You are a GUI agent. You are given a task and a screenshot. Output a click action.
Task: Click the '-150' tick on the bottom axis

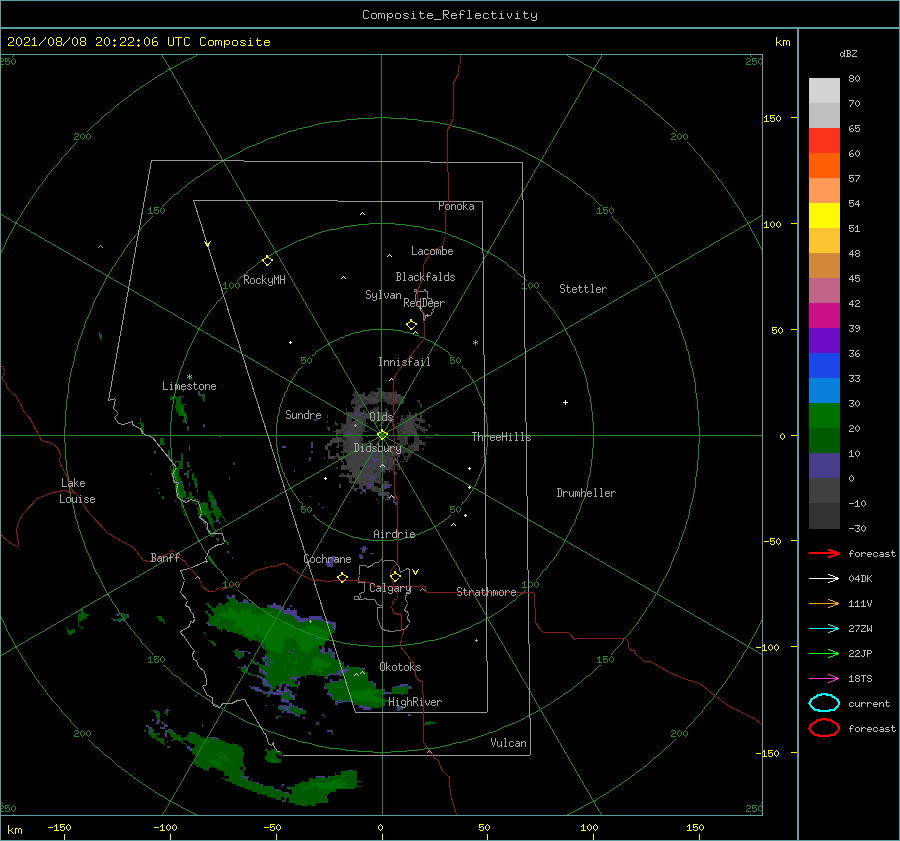[x=59, y=827]
